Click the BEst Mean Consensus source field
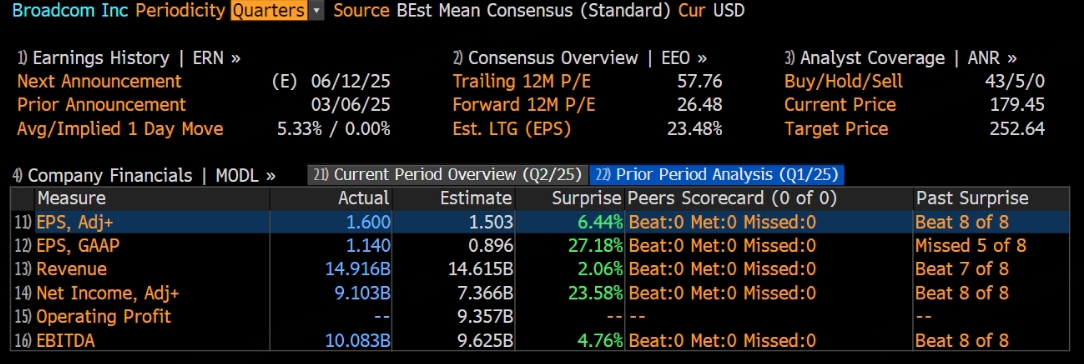1084x364 pixels. point(534,10)
